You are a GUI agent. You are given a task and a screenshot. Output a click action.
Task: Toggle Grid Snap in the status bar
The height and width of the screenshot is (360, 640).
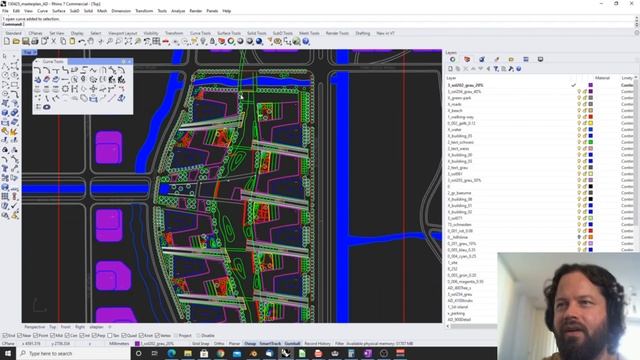(x=200, y=344)
